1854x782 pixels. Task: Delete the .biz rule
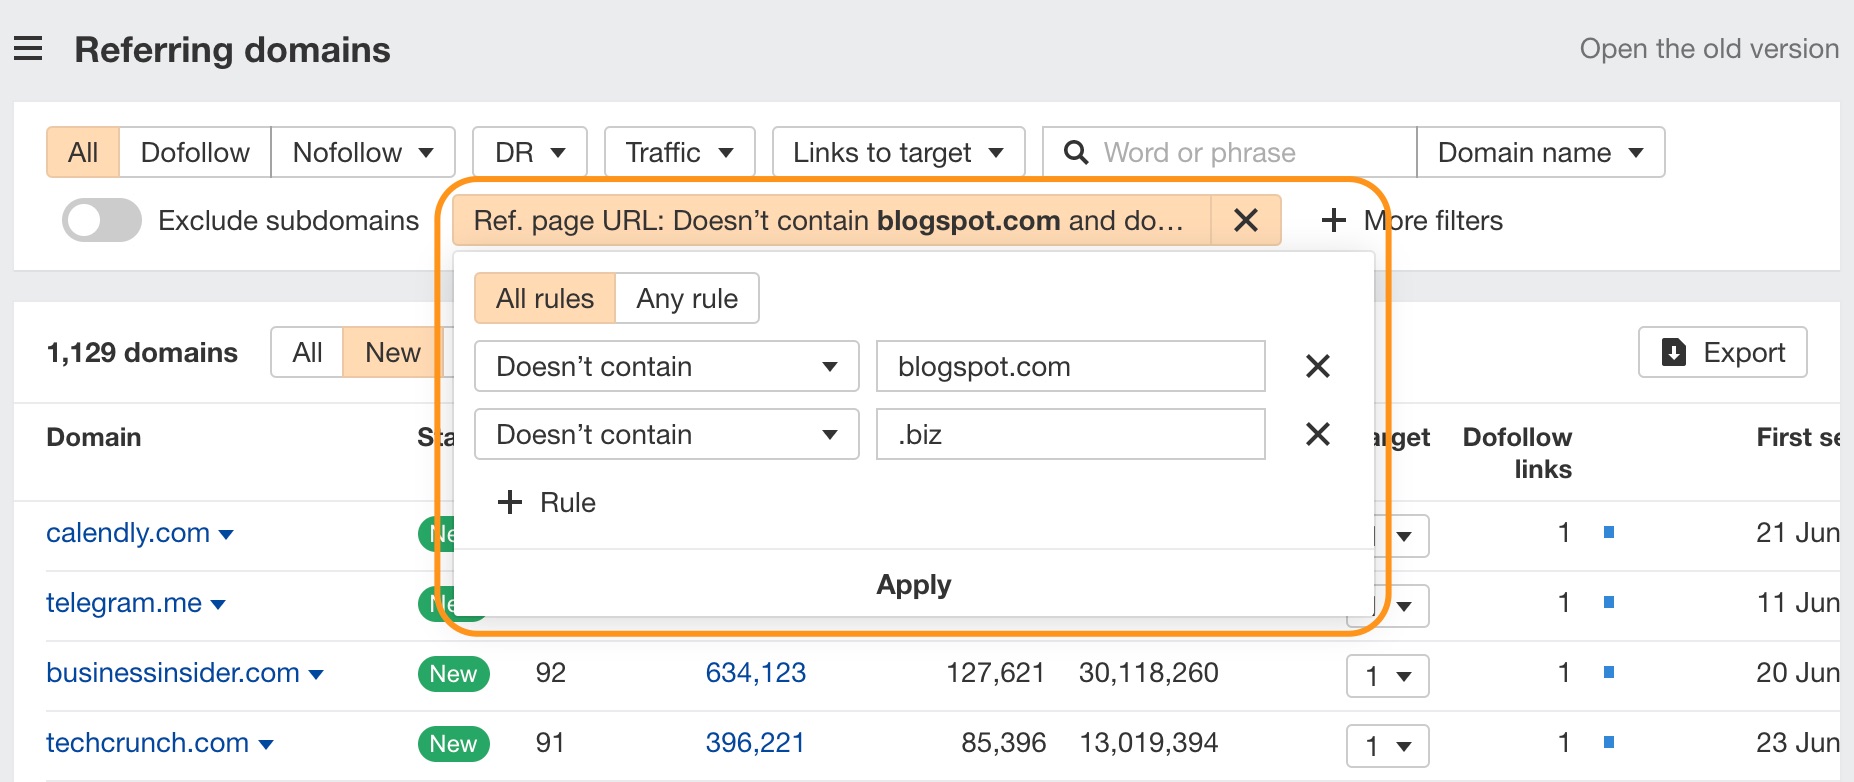coord(1317,434)
